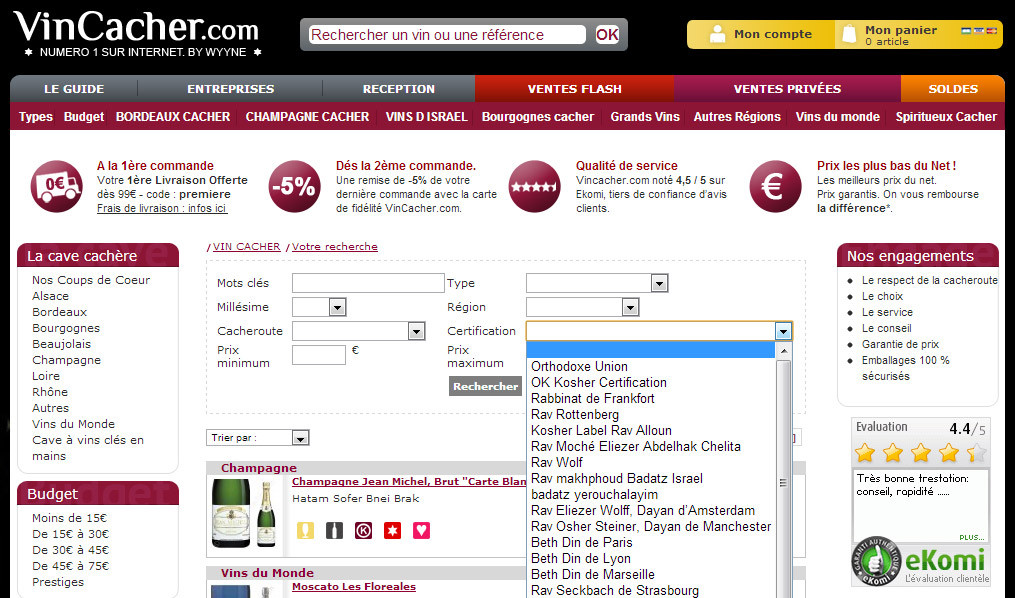Screen dimensions: 1015x598
Task: Open the SOLDES tab
Action: [x=953, y=89]
